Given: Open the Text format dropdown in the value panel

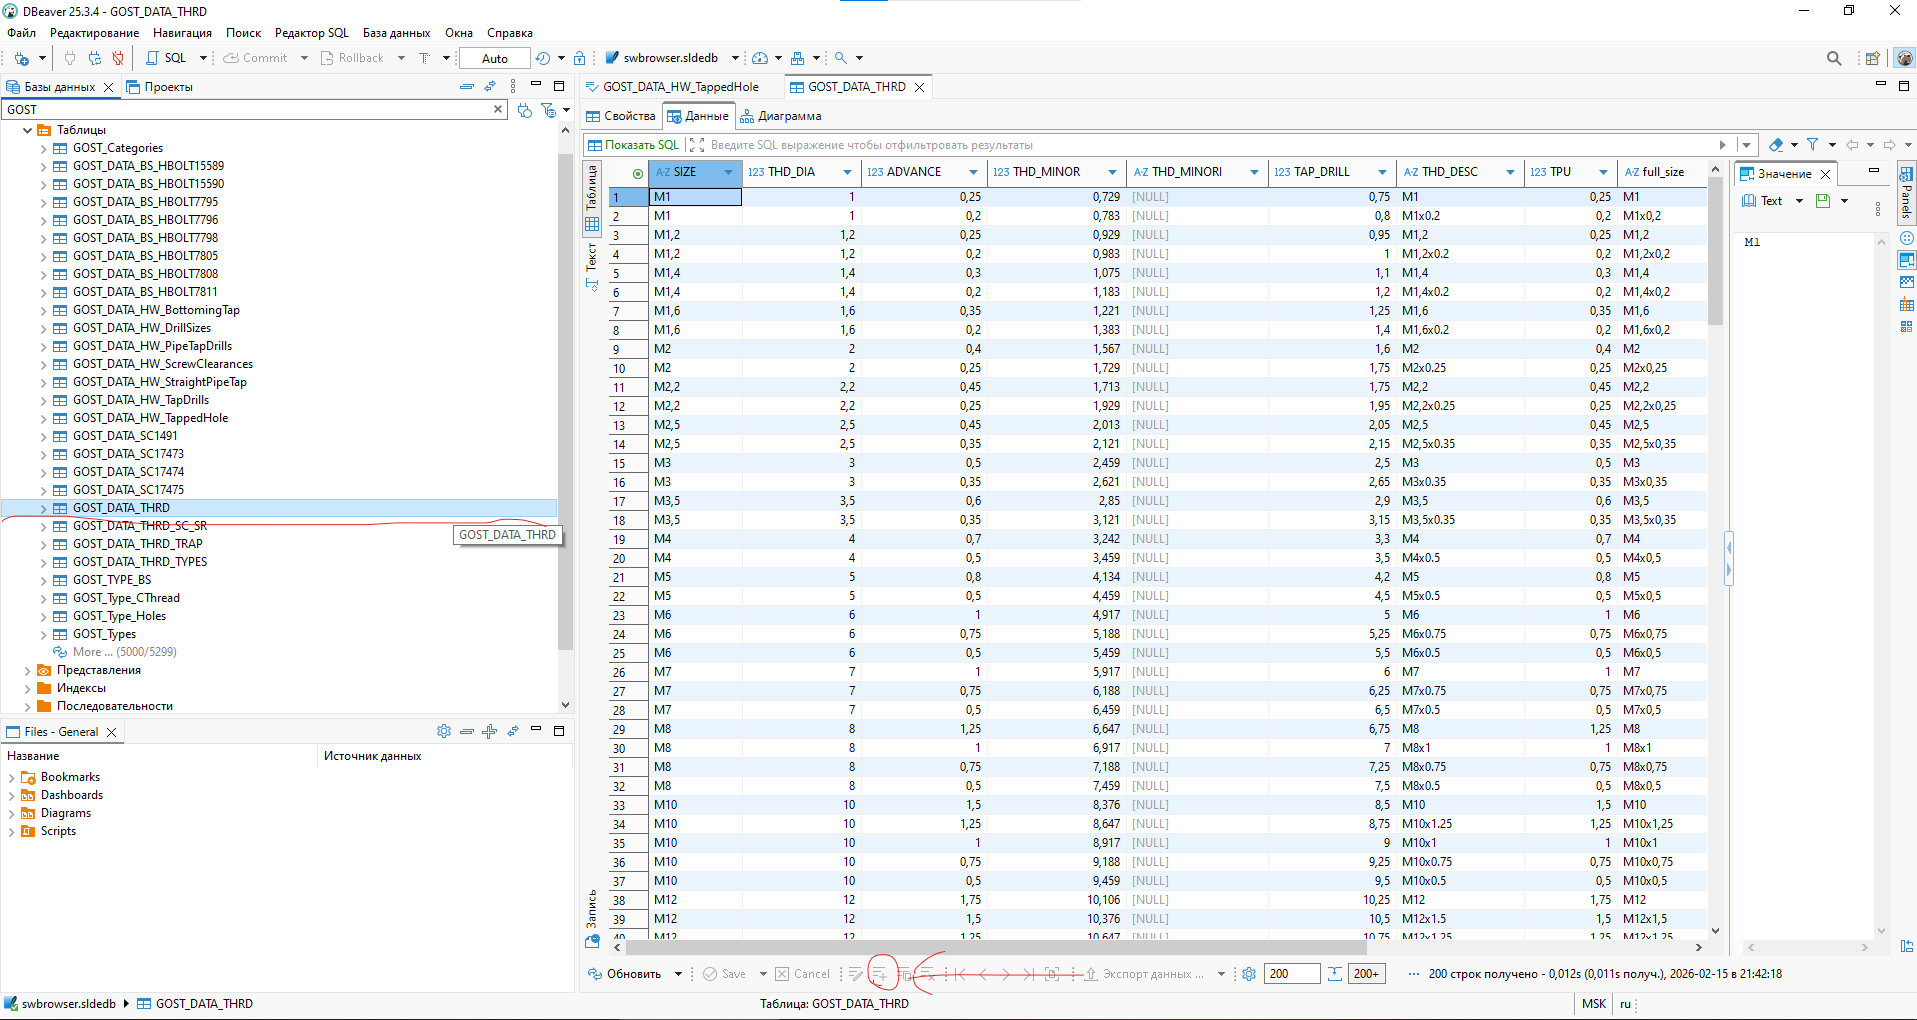Looking at the screenshot, I should click(x=1799, y=201).
